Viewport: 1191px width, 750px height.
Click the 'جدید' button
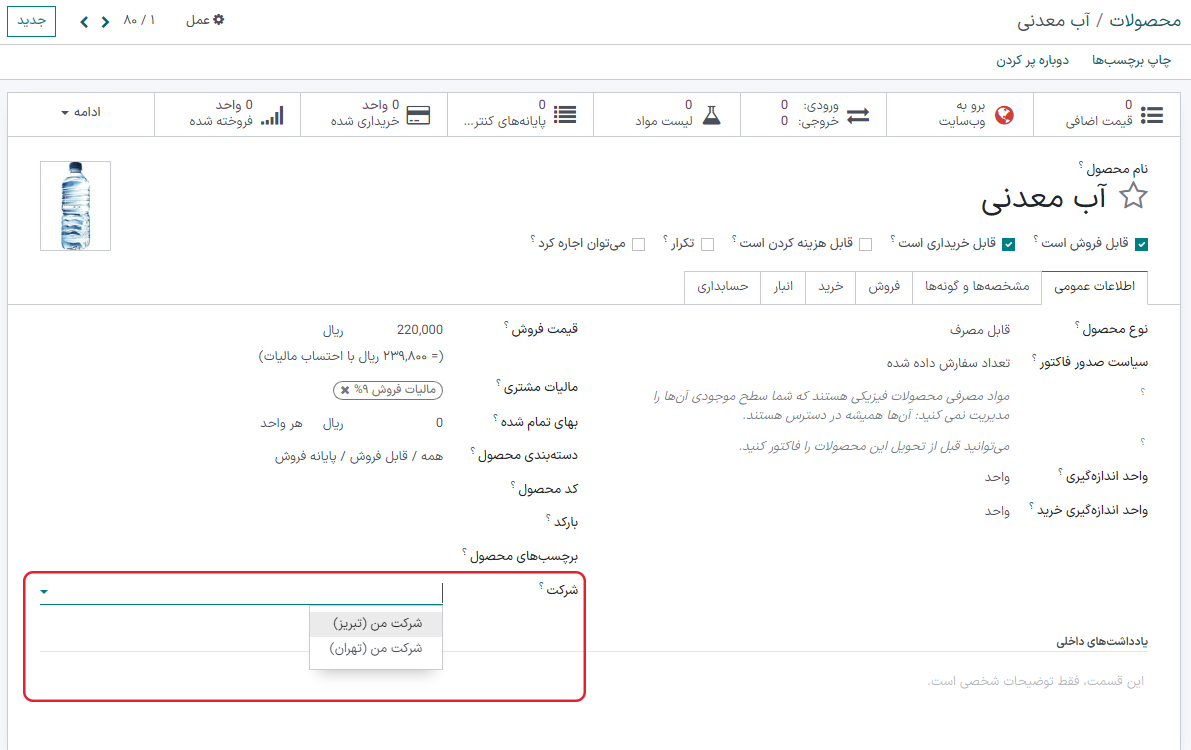(31, 19)
